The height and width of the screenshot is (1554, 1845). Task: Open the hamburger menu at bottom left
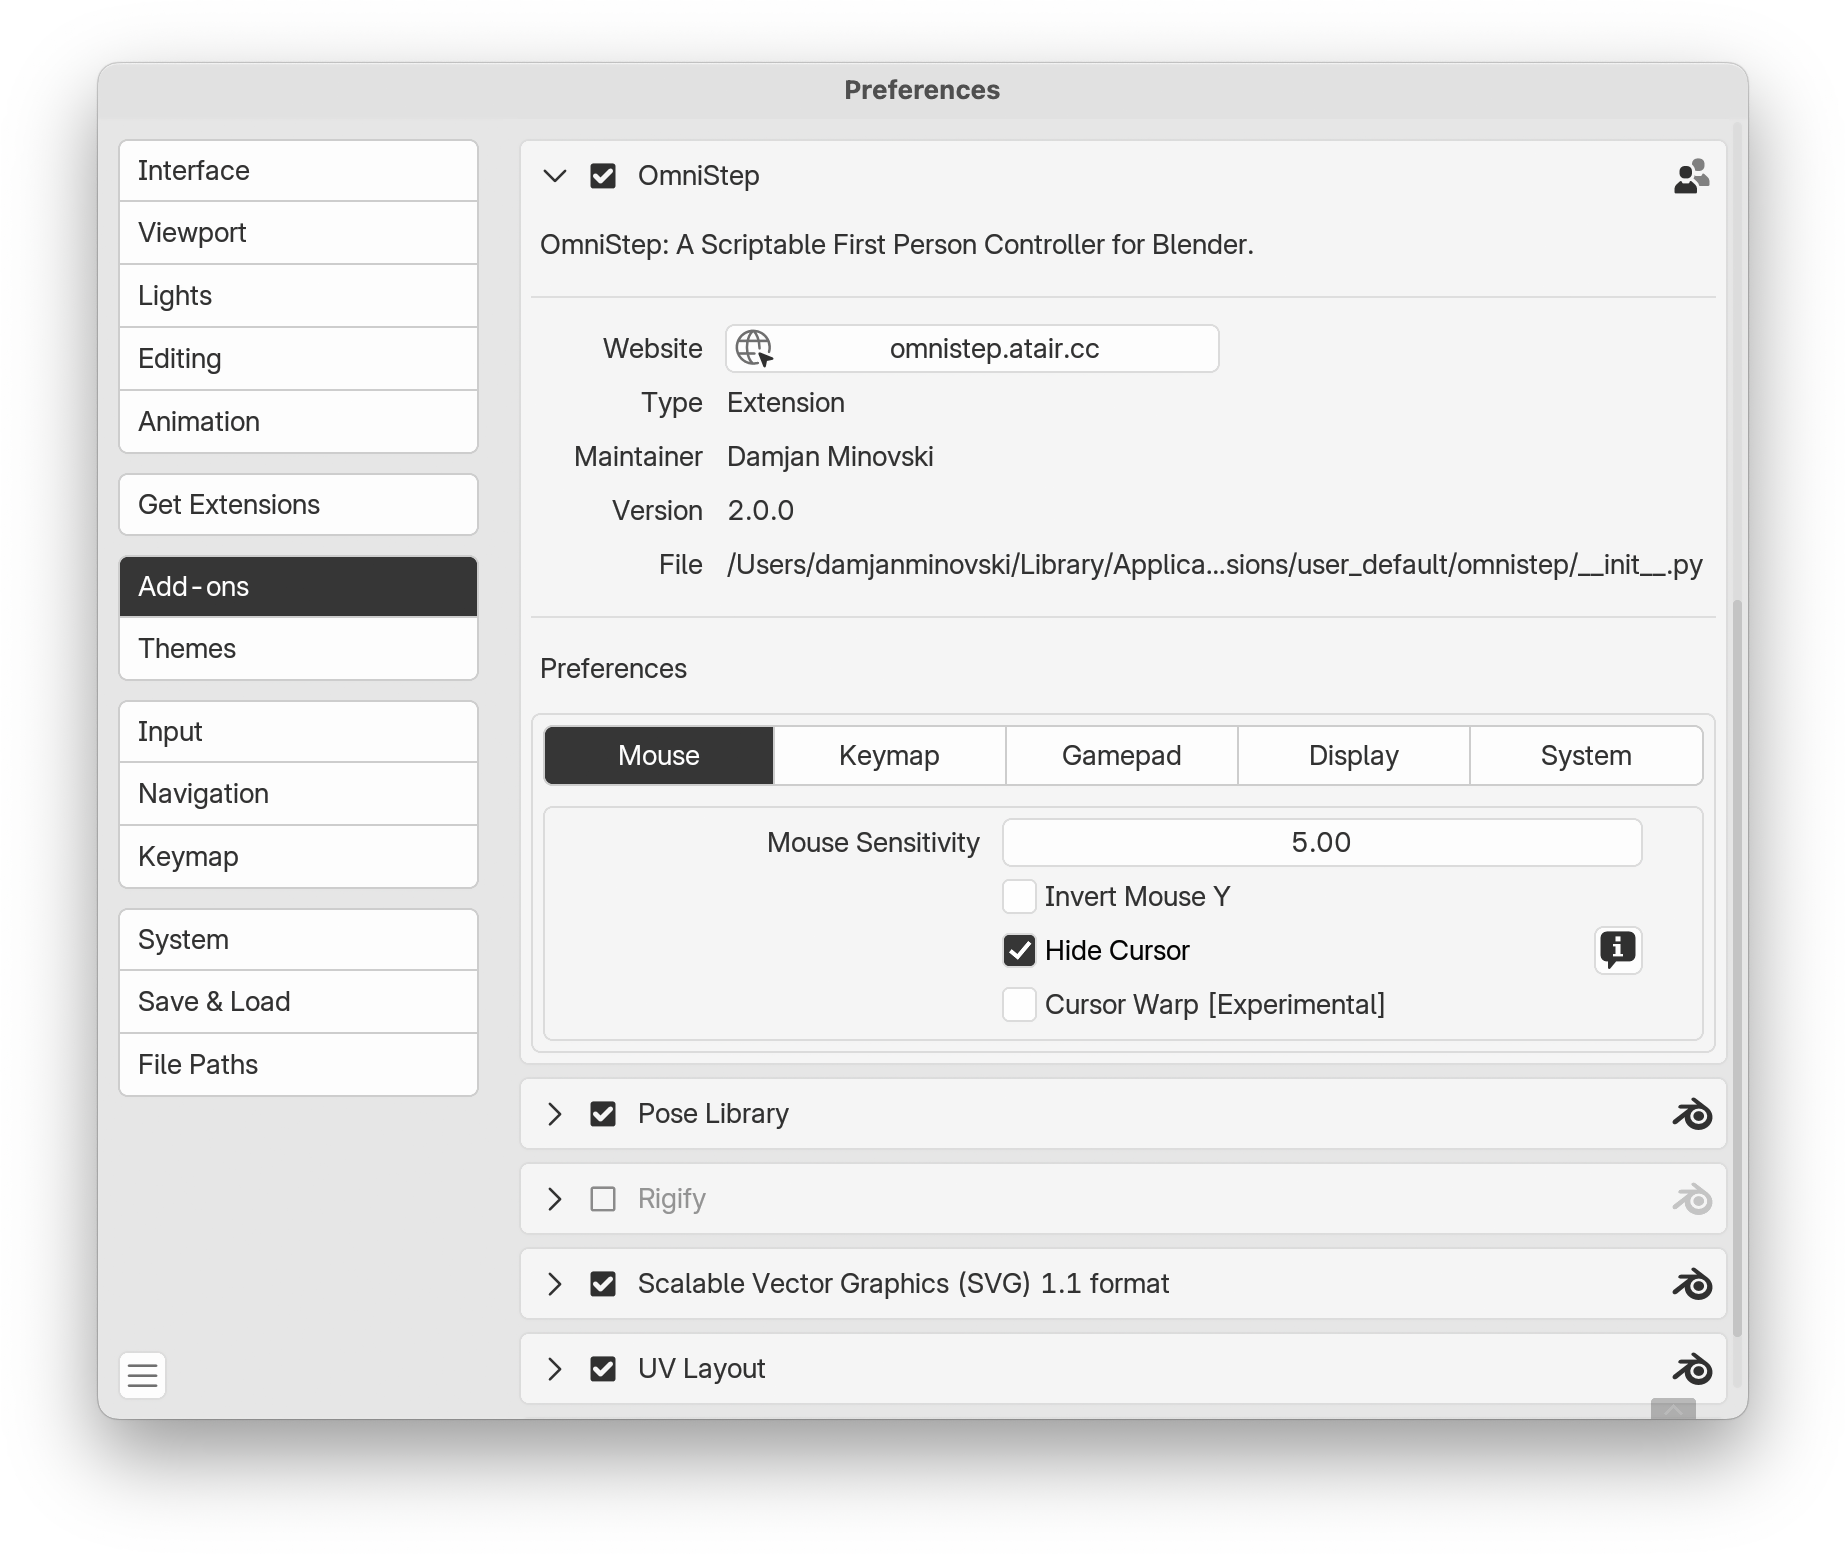tap(143, 1376)
